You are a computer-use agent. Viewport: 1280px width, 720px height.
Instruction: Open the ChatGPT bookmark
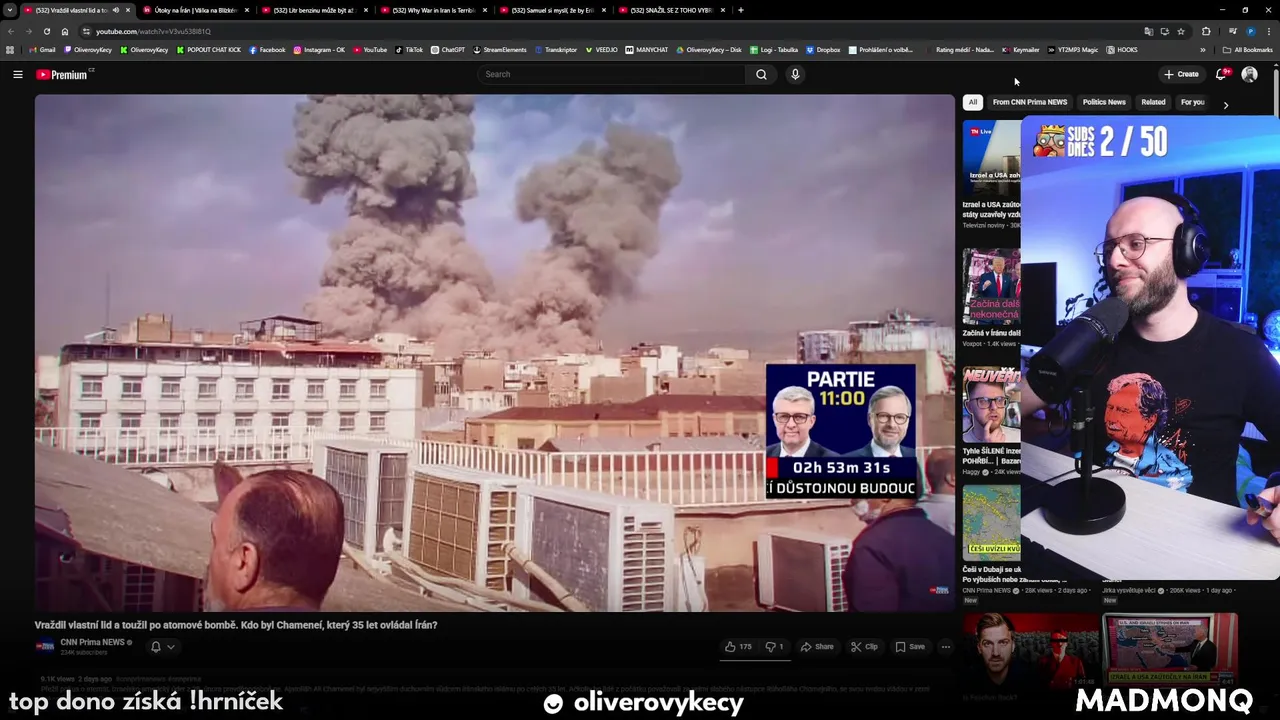[448, 50]
